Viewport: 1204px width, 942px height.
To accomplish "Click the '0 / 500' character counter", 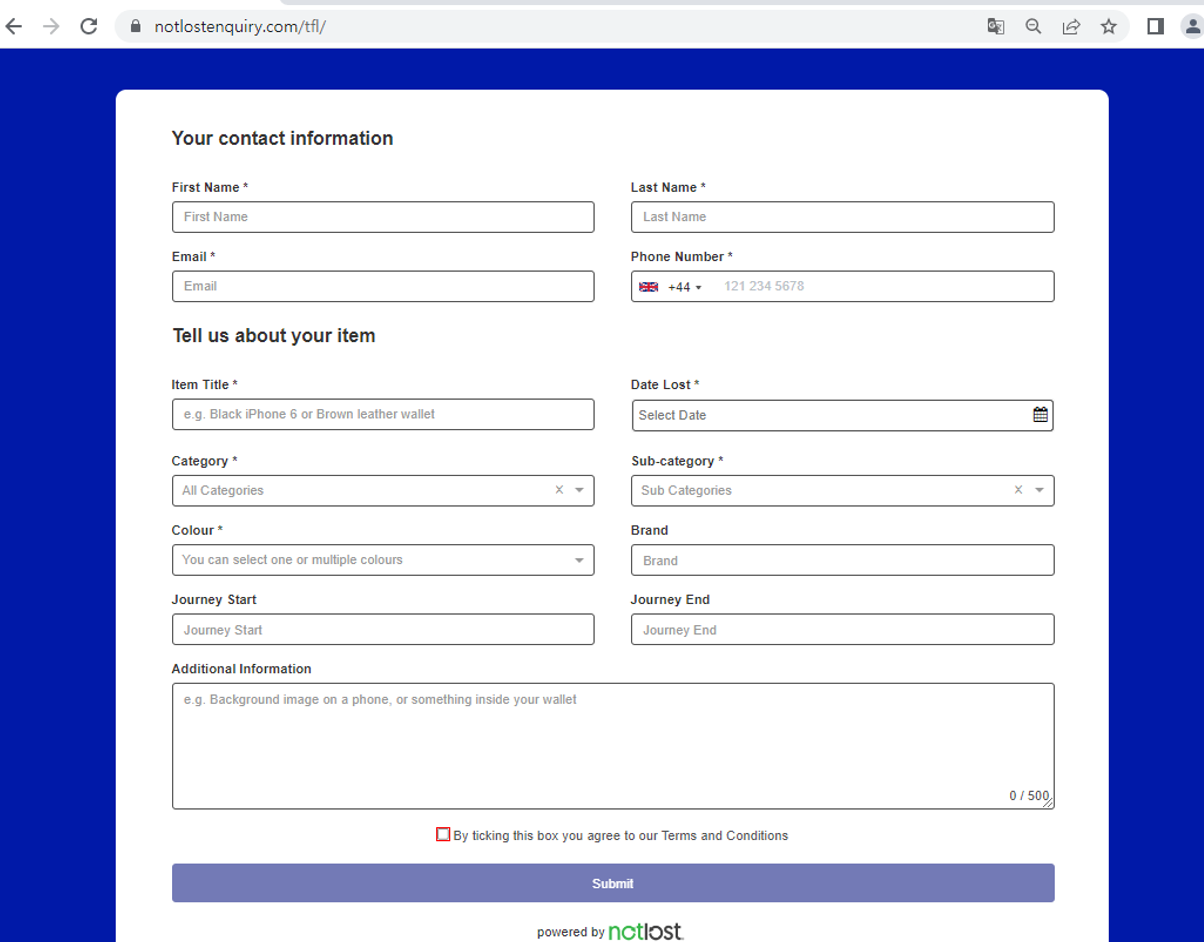I will tap(1029, 796).
